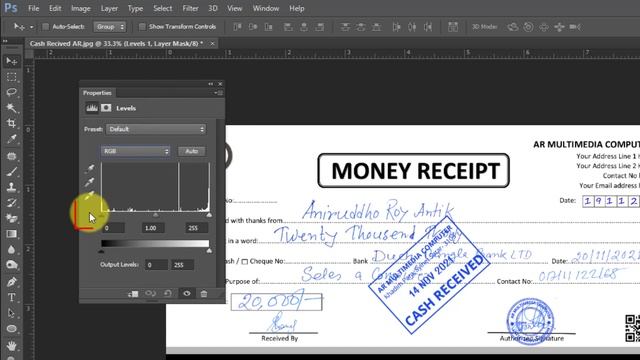Open the Help menu
This screenshot has width=640, height=360.
pyautogui.click(x=297, y=8)
